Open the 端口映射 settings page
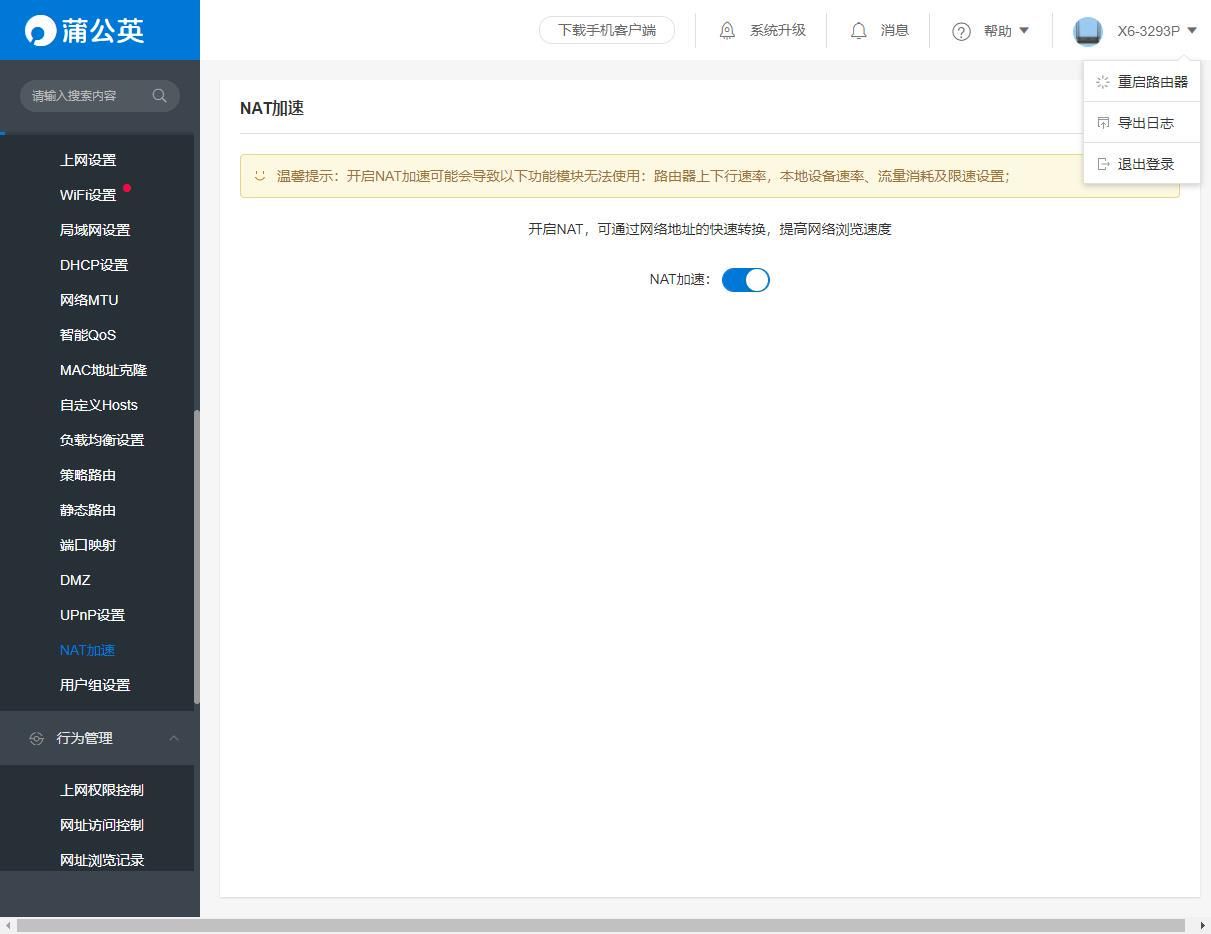The height and width of the screenshot is (934, 1211). tap(88, 545)
